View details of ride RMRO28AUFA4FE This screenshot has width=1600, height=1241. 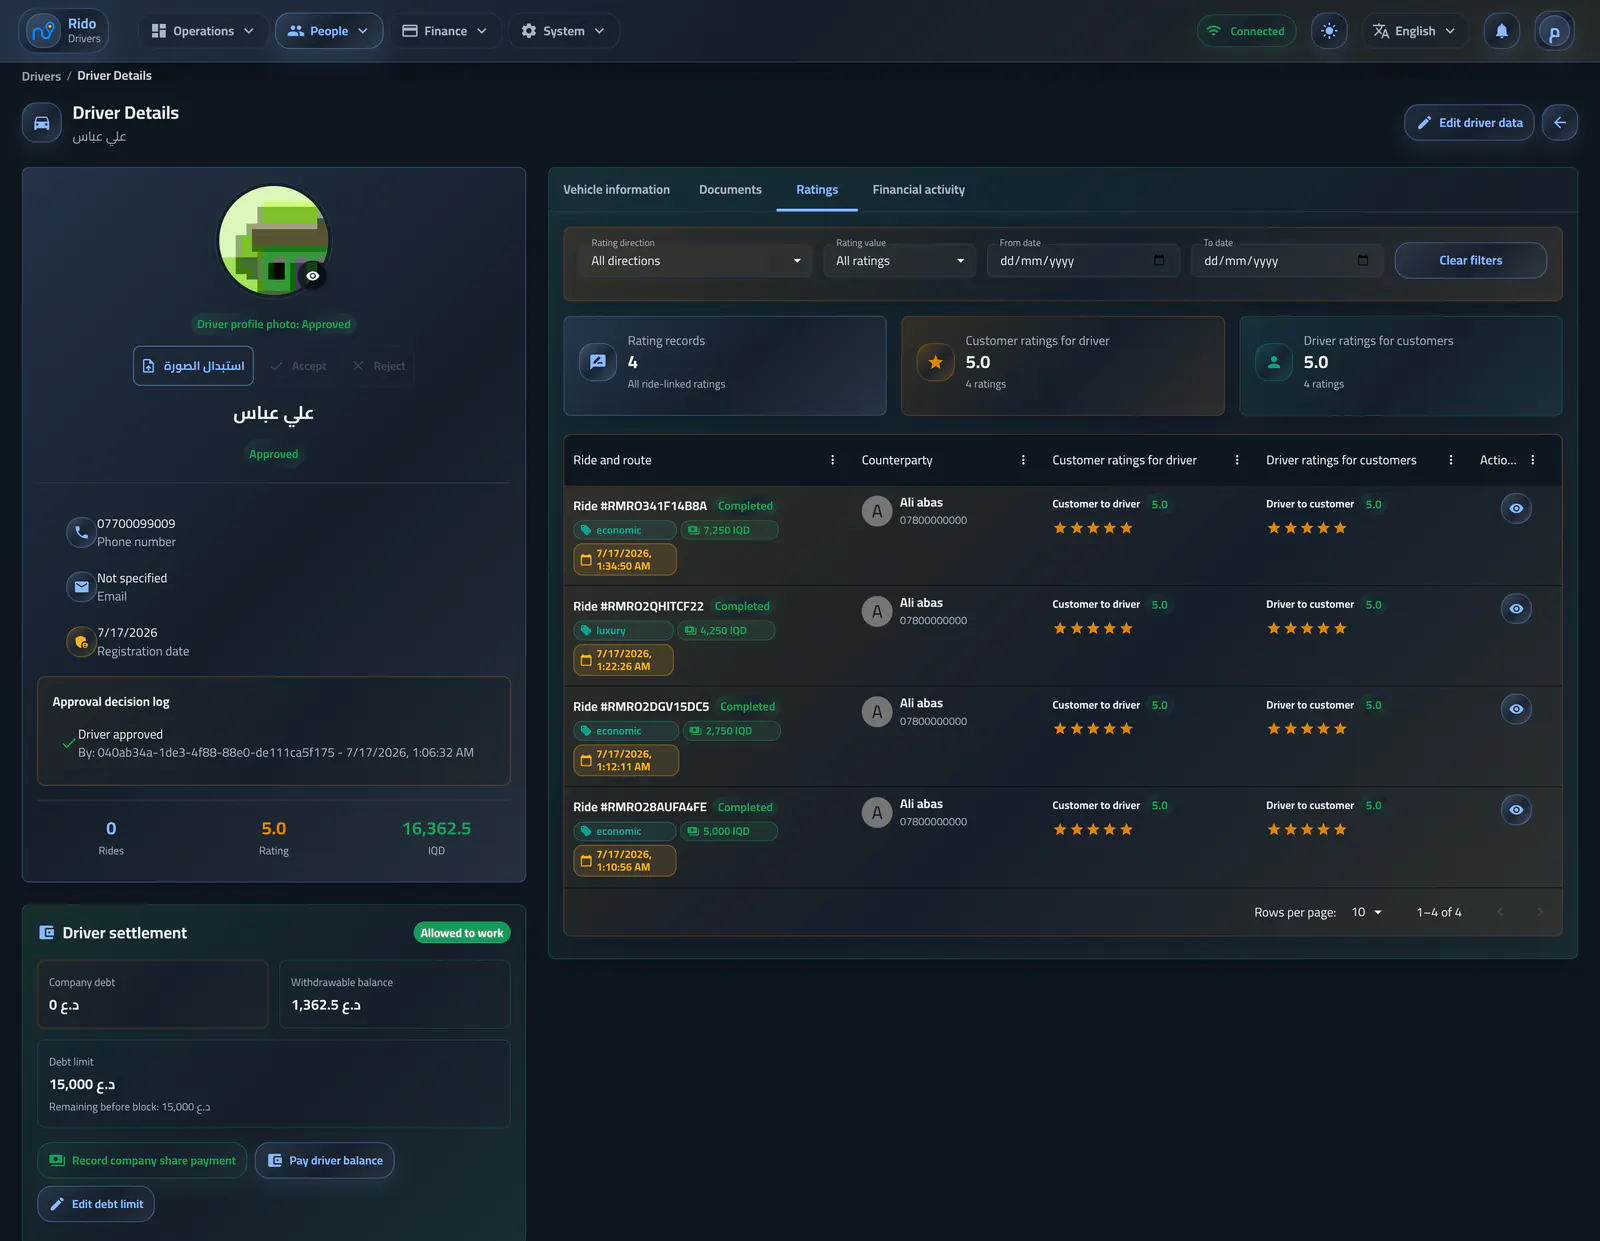[x=1516, y=810]
